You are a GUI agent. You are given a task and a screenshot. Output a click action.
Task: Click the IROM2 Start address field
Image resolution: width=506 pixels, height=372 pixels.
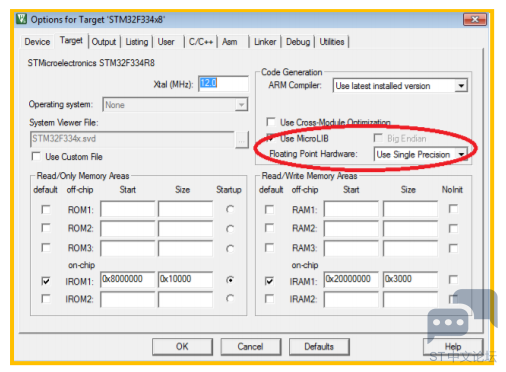128,299
